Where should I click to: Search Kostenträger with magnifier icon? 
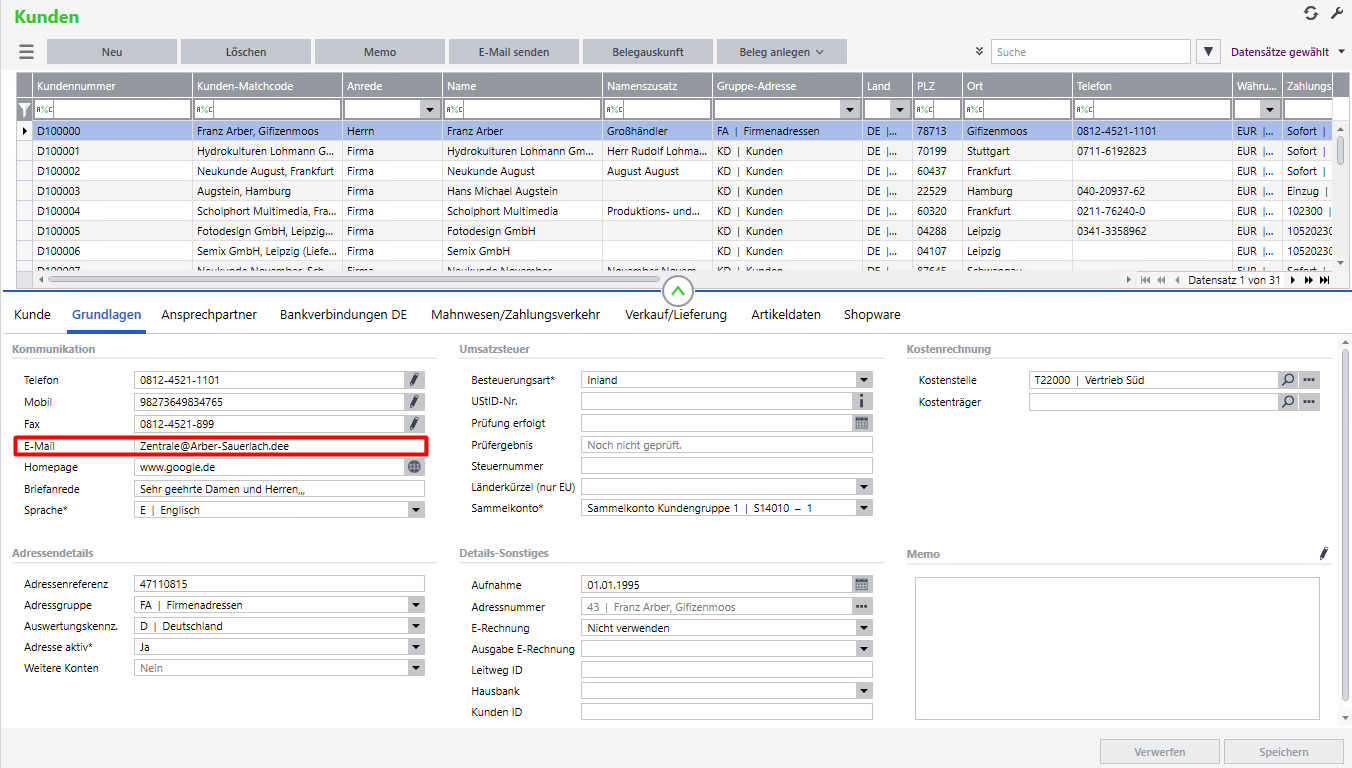click(1289, 402)
